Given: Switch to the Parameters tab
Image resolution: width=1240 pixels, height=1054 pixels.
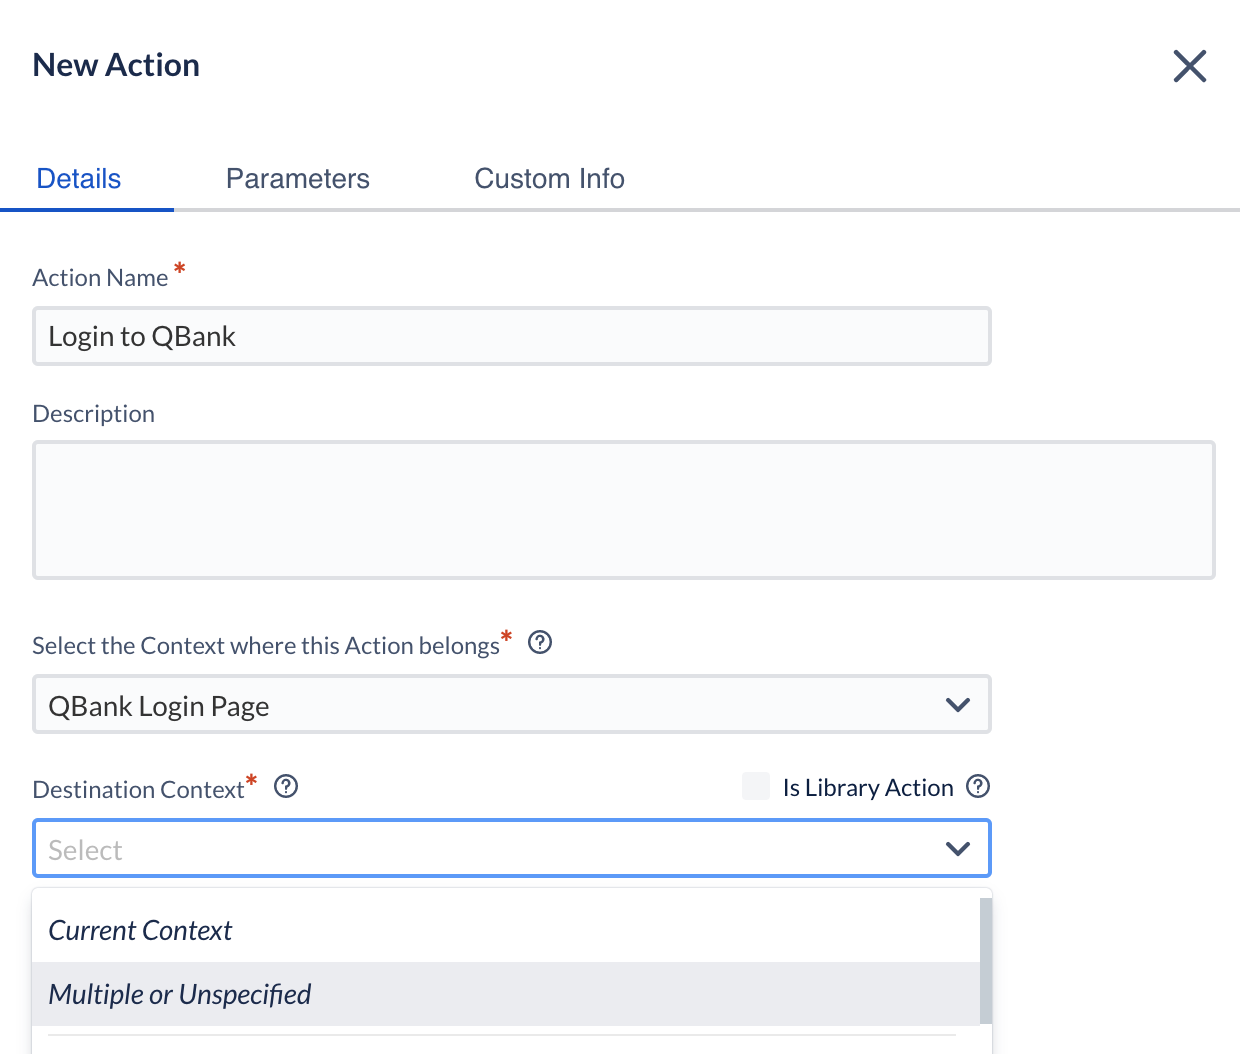Looking at the screenshot, I should [297, 179].
